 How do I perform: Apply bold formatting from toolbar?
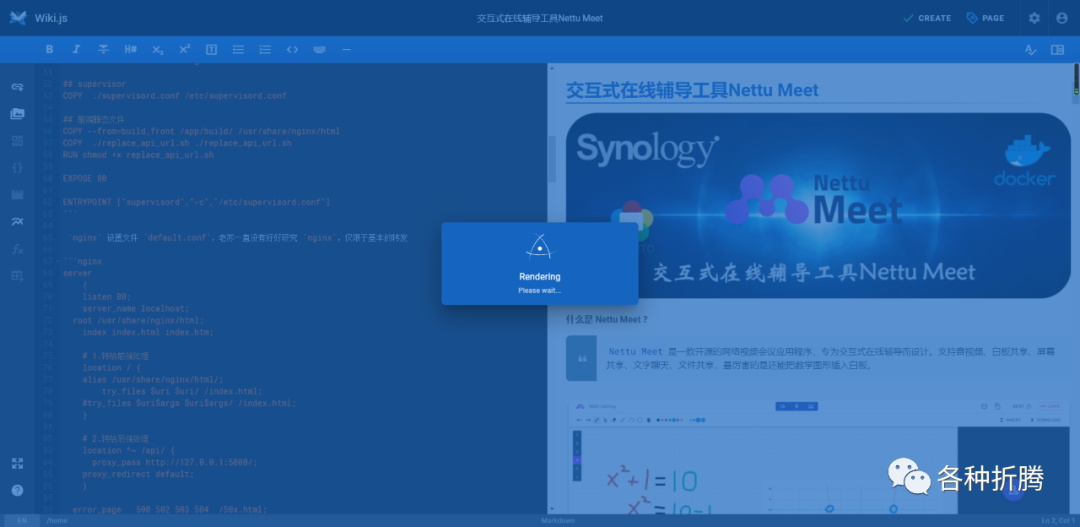(x=49, y=50)
